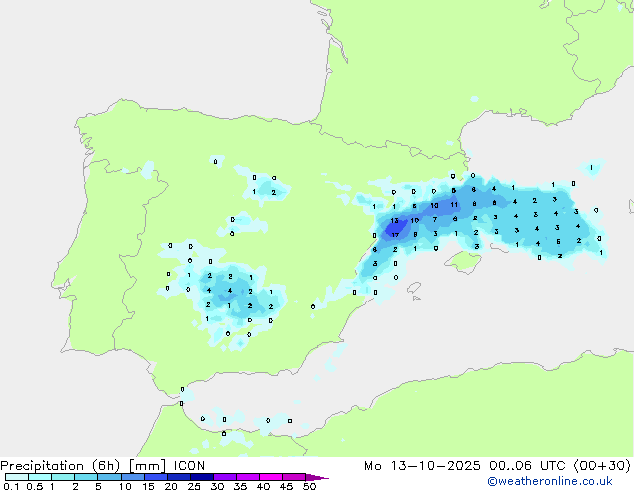Click the "45" legend scale label

286,486
